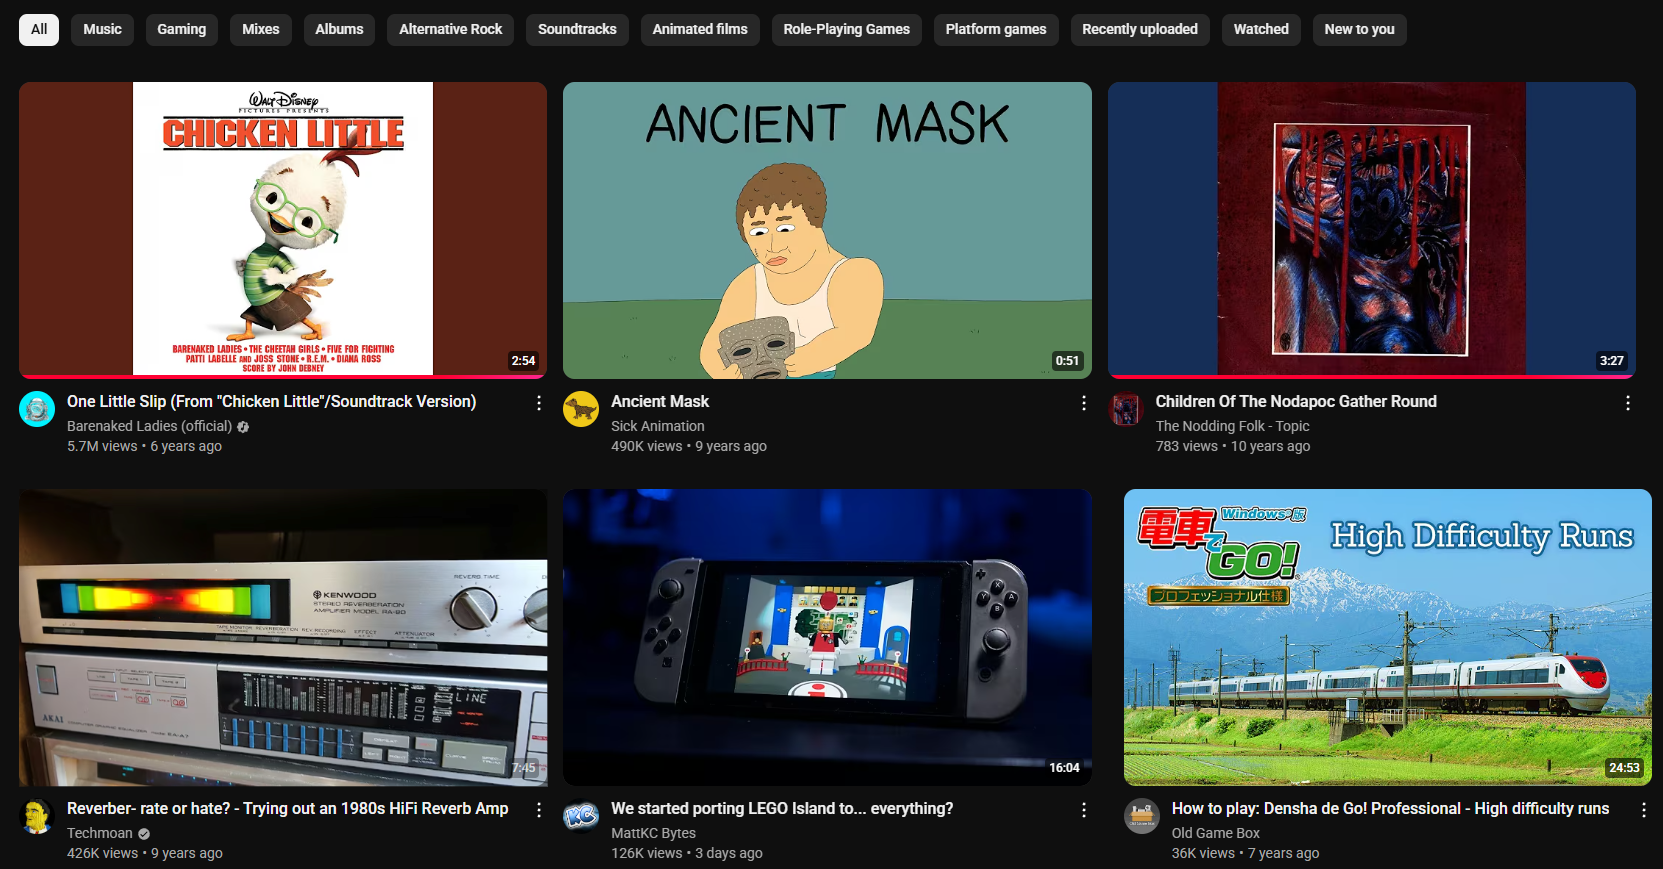Select the Watched filter chip
Image resolution: width=1663 pixels, height=869 pixels.
click(1261, 29)
